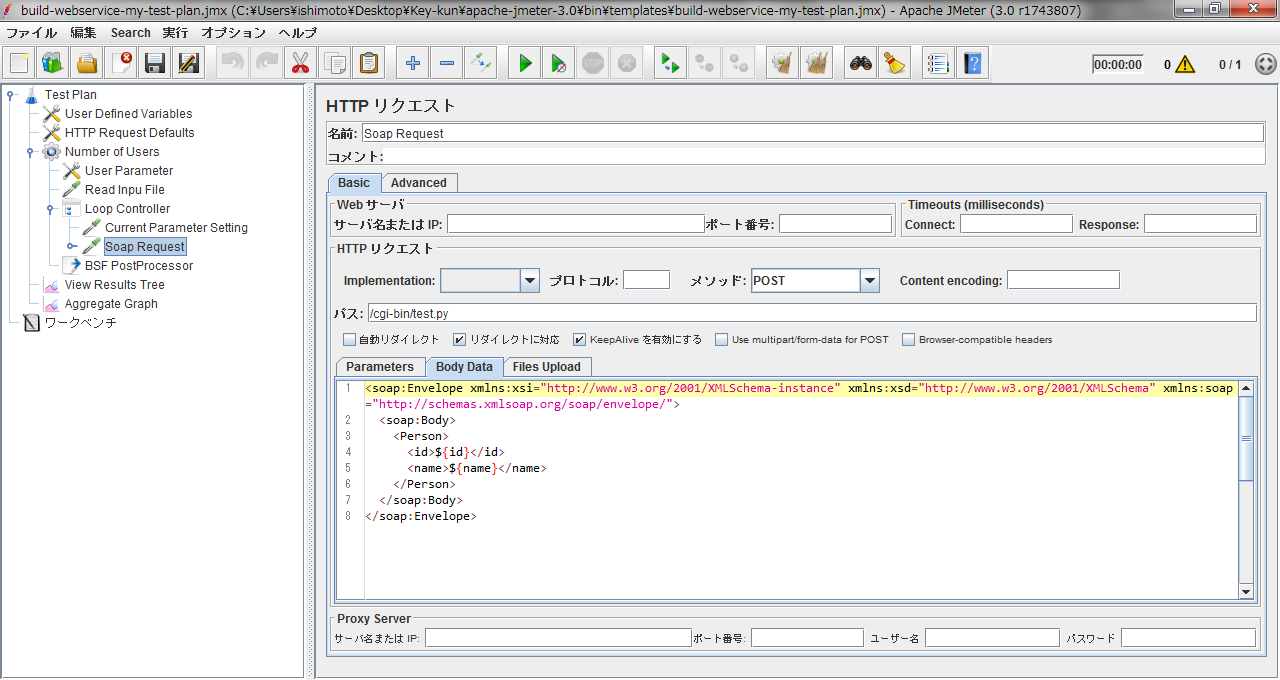Switch to the Parameters tab
The image size is (1280, 680).
coord(380,367)
